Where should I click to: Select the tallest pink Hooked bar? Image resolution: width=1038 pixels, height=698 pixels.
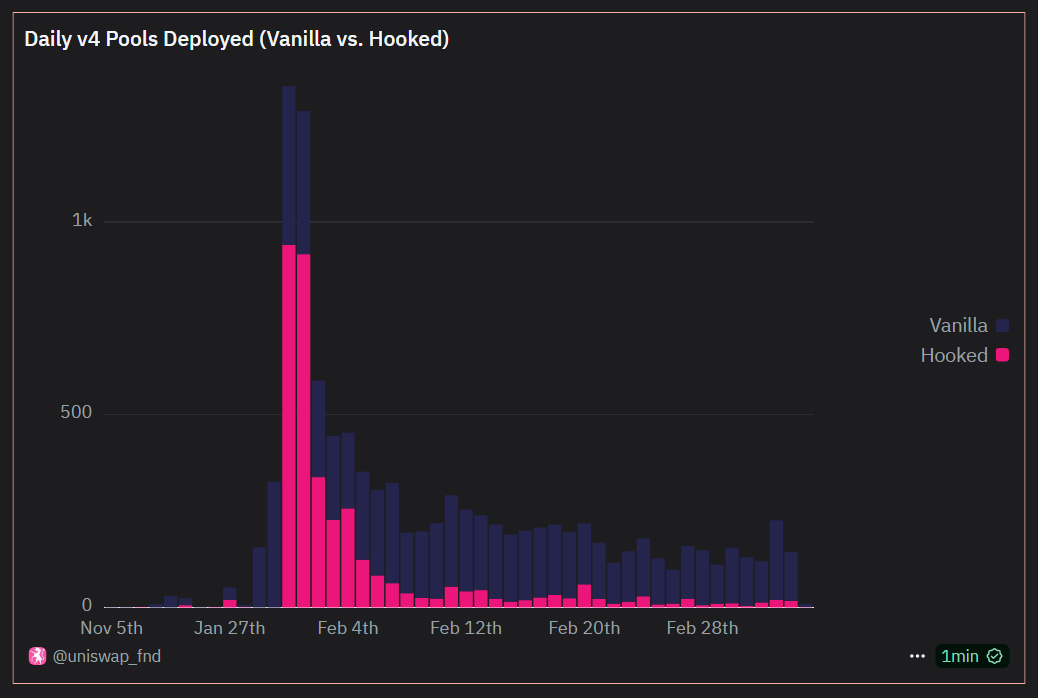(289, 426)
